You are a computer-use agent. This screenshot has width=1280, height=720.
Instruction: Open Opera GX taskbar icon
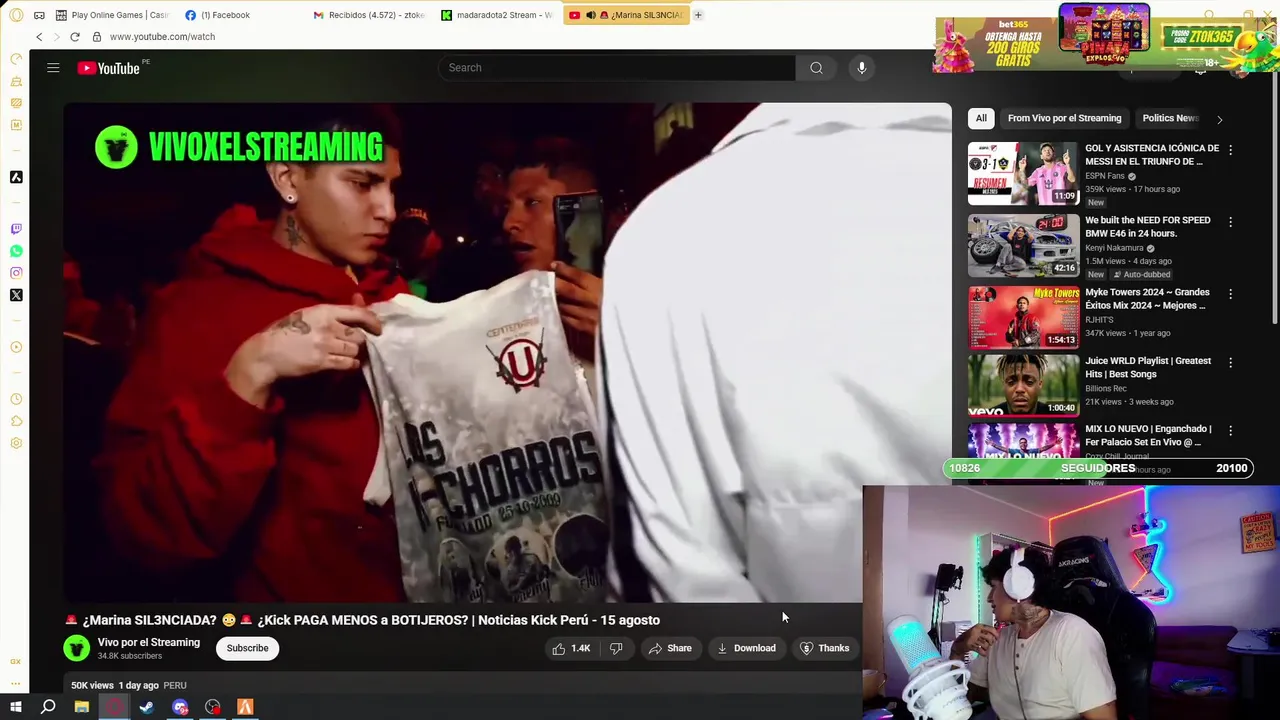(x=114, y=707)
